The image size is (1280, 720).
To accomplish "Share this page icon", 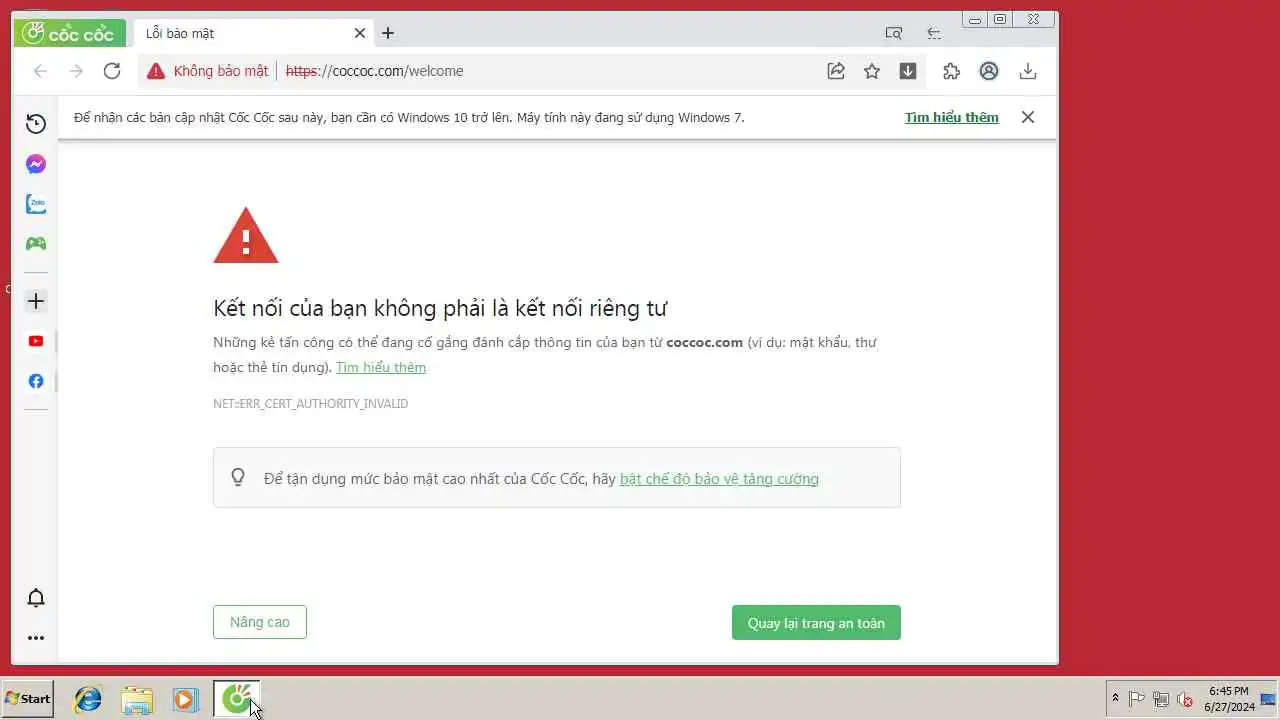I will (x=836, y=71).
